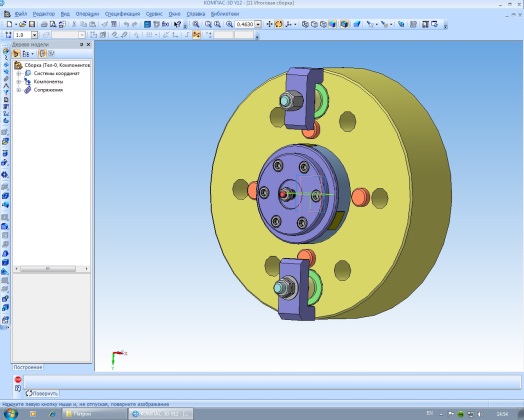The width and height of the screenshot is (524, 420).
Task: Redo the last undone action
Action: click(135, 24)
